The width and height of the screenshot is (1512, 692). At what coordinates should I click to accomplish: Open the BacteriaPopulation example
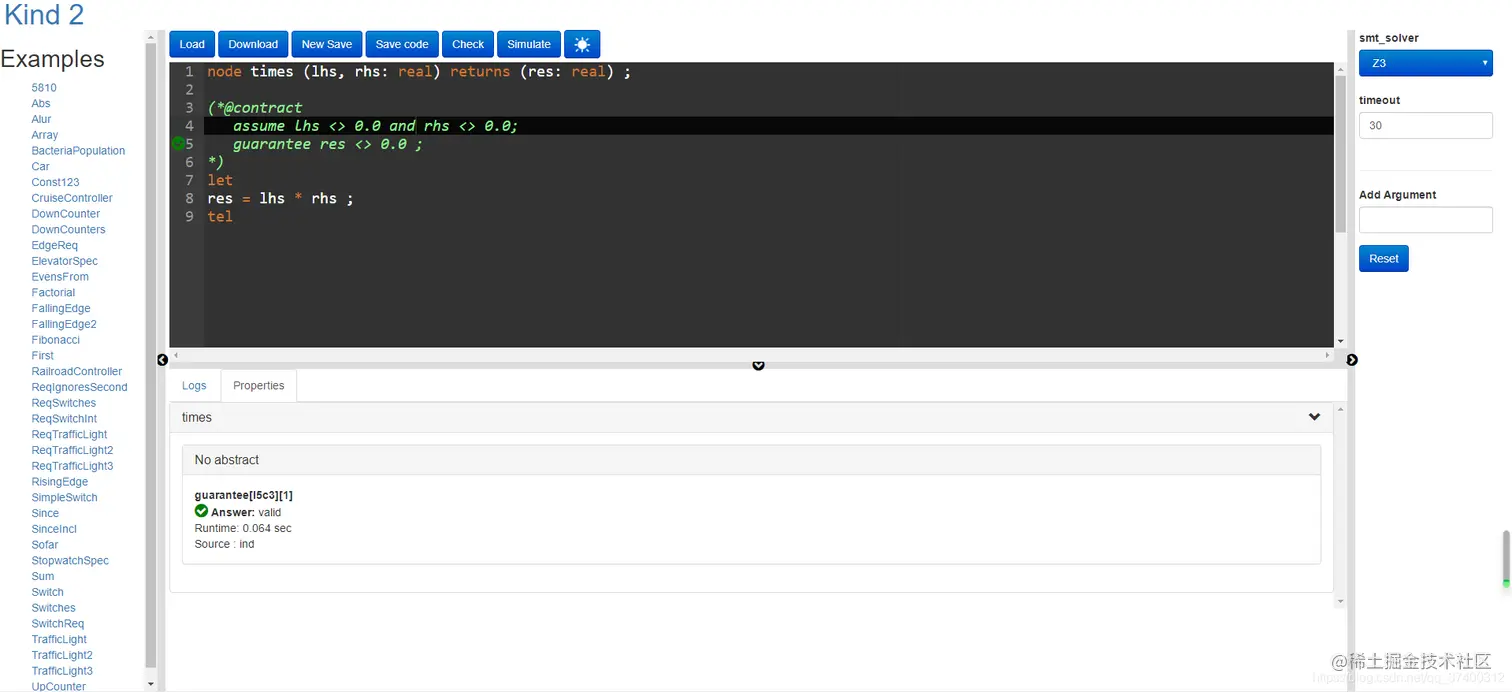pos(78,151)
